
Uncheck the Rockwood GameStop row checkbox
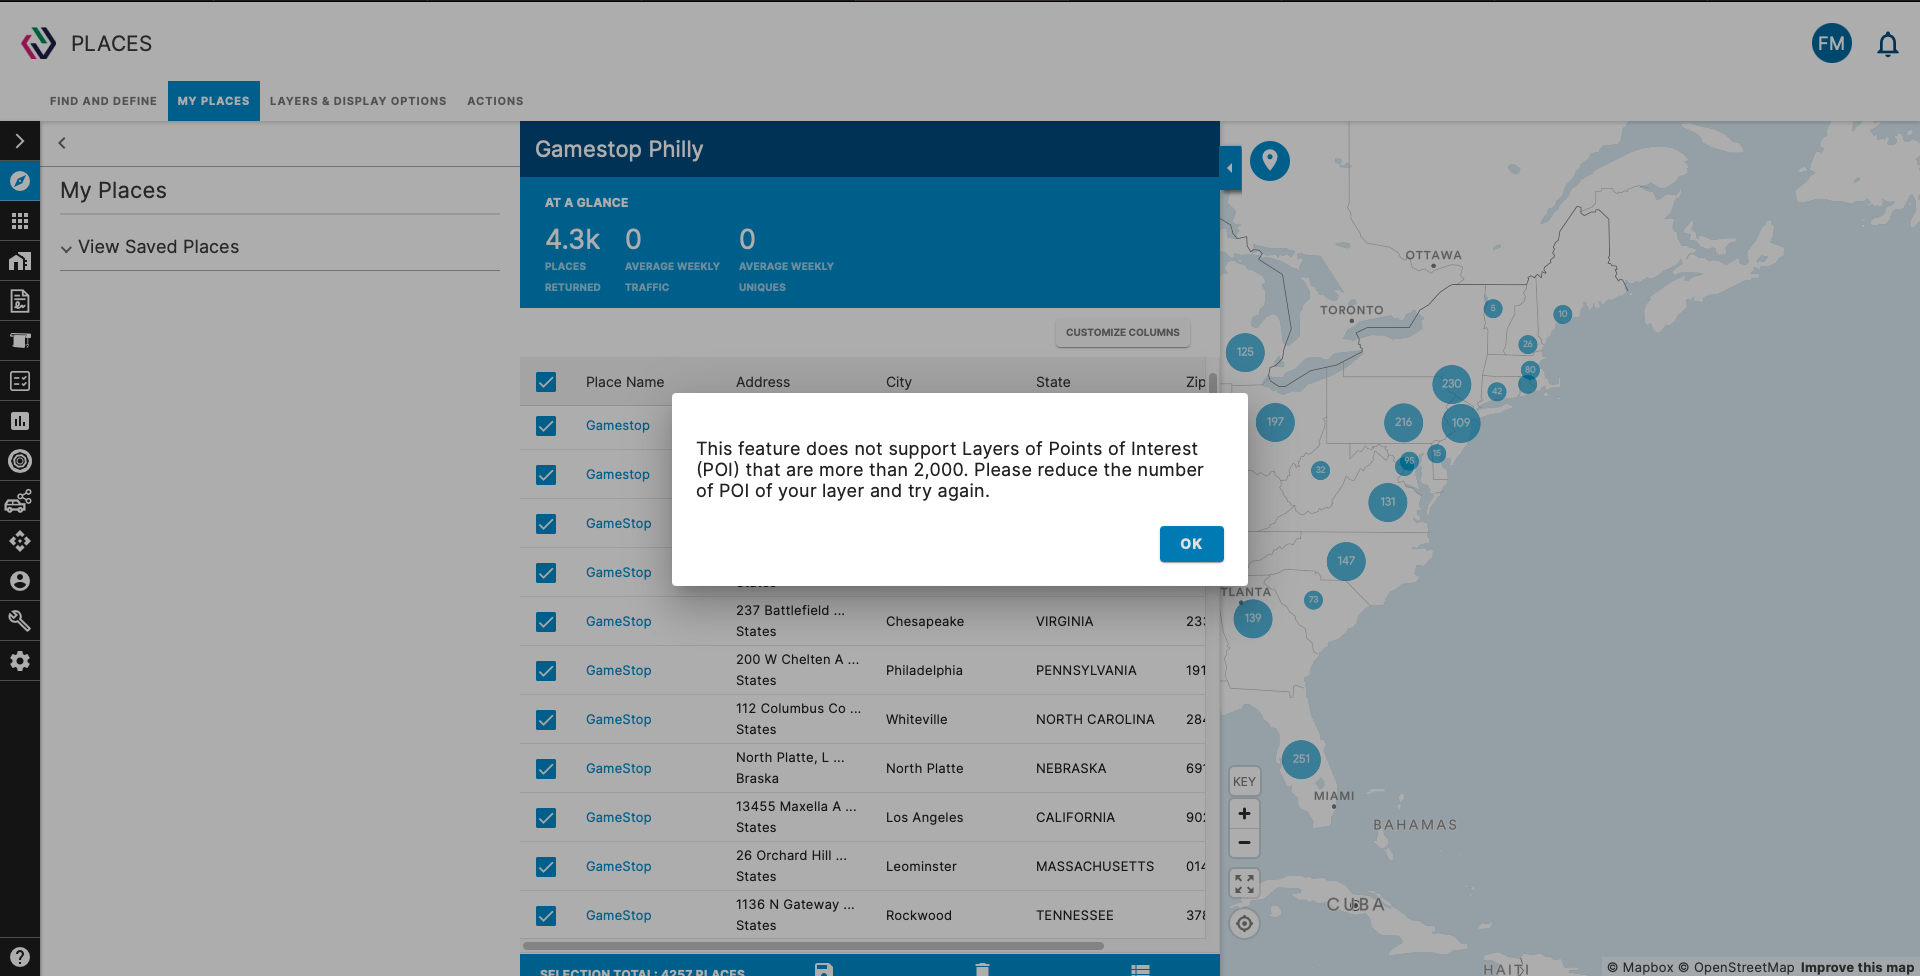click(x=546, y=916)
